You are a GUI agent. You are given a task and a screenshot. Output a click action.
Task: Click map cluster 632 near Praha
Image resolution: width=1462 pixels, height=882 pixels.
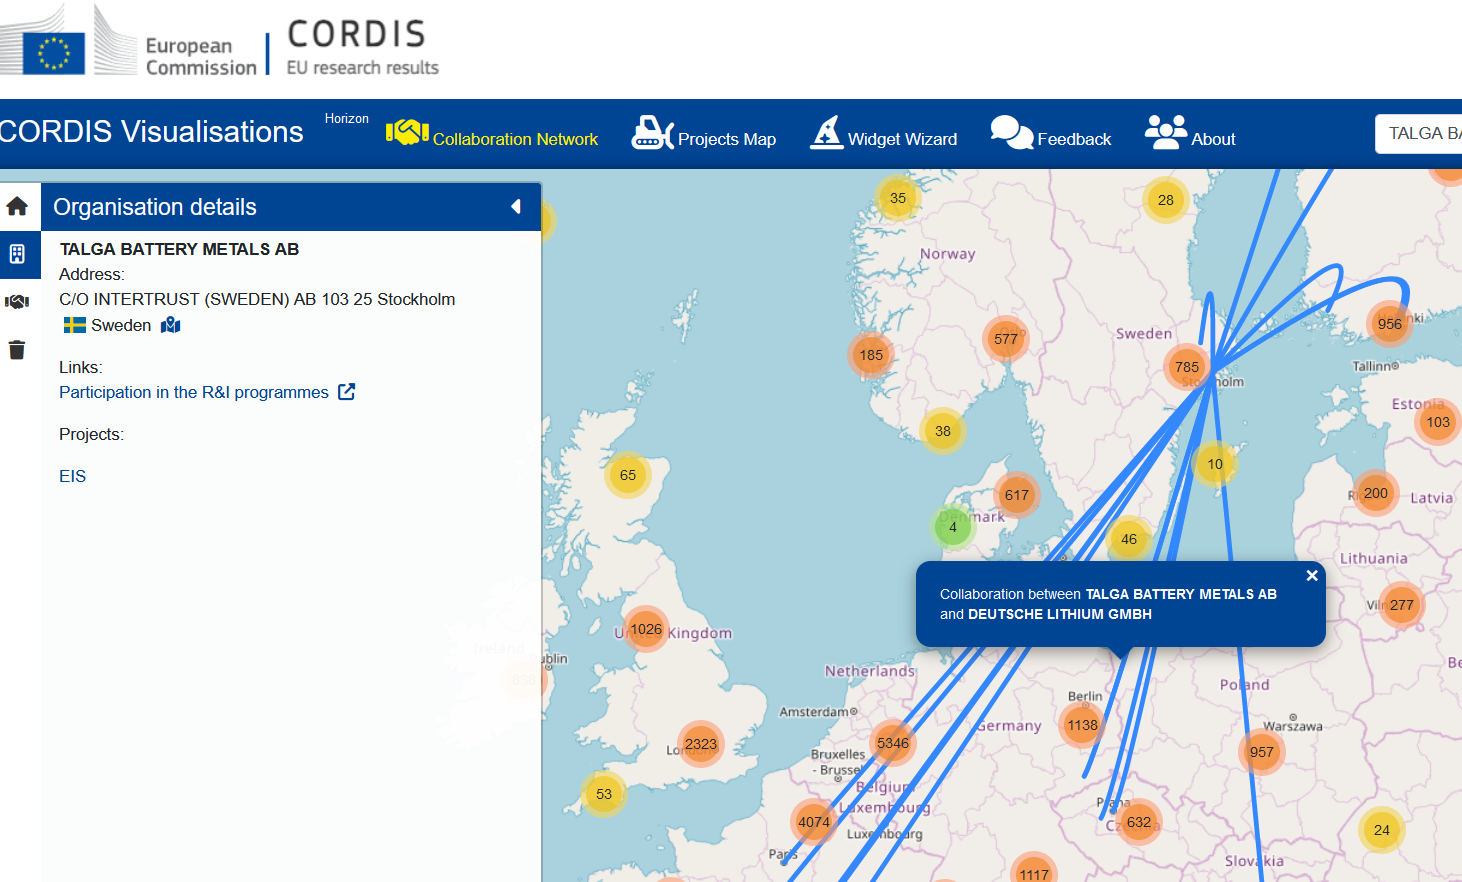click(1139, 822)
